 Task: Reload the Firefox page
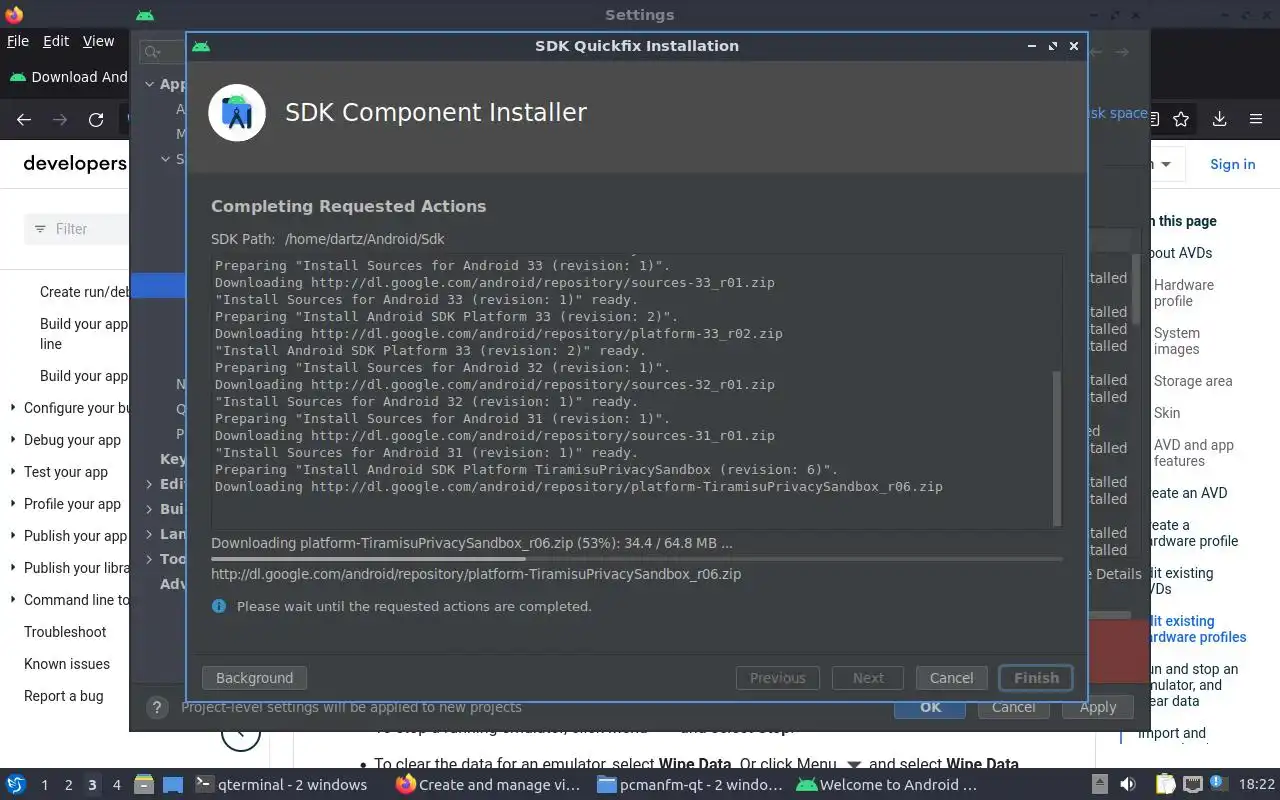coord(96,120)
